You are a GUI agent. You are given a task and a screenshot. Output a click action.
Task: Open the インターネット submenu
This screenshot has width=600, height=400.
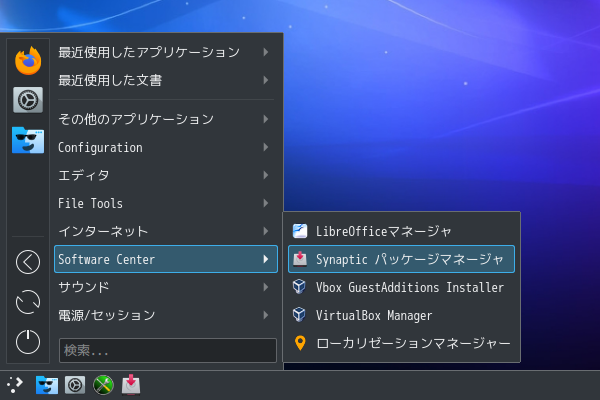pyautogui.click(x=166, y=231)
